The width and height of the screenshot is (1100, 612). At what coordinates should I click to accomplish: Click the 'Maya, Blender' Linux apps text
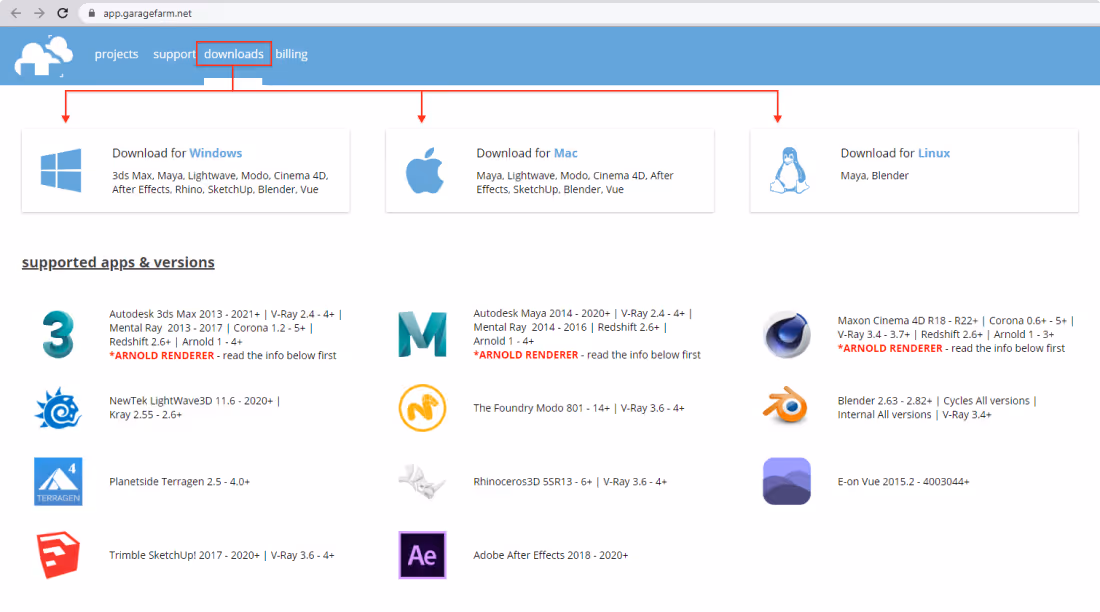(x=874, y=175)
